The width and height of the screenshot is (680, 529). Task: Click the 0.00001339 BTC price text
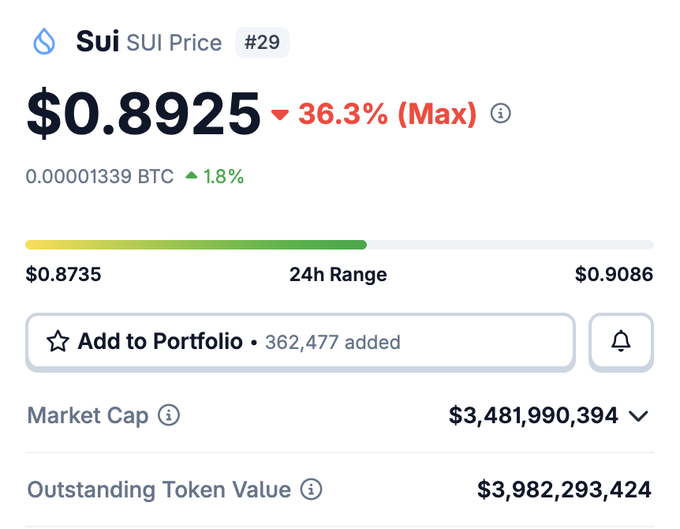tap(100, 177)
